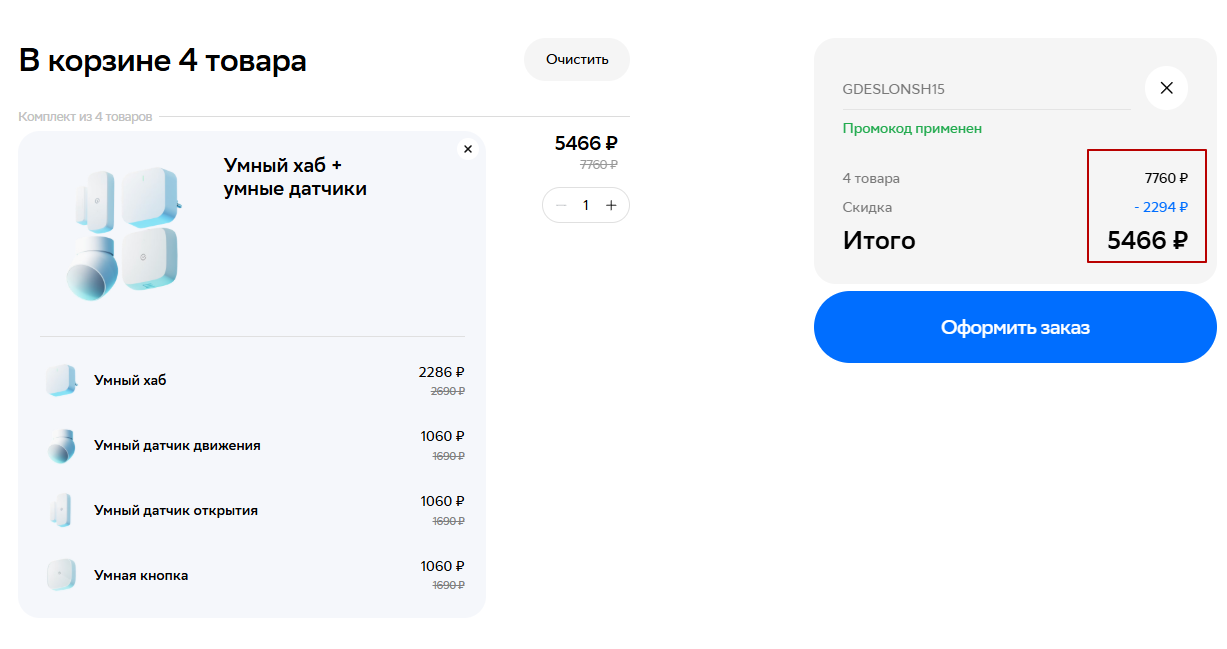
Task: Focus the promo code input field
Action: point(985,89)
